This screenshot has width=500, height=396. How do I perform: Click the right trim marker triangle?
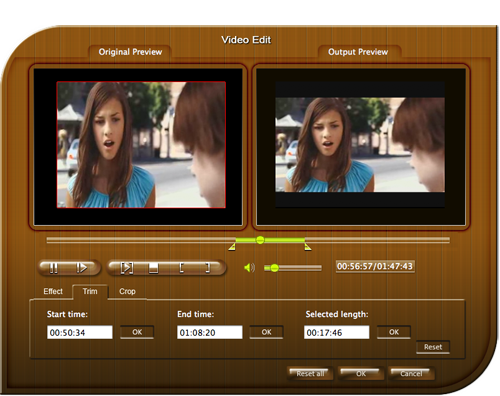308,247
